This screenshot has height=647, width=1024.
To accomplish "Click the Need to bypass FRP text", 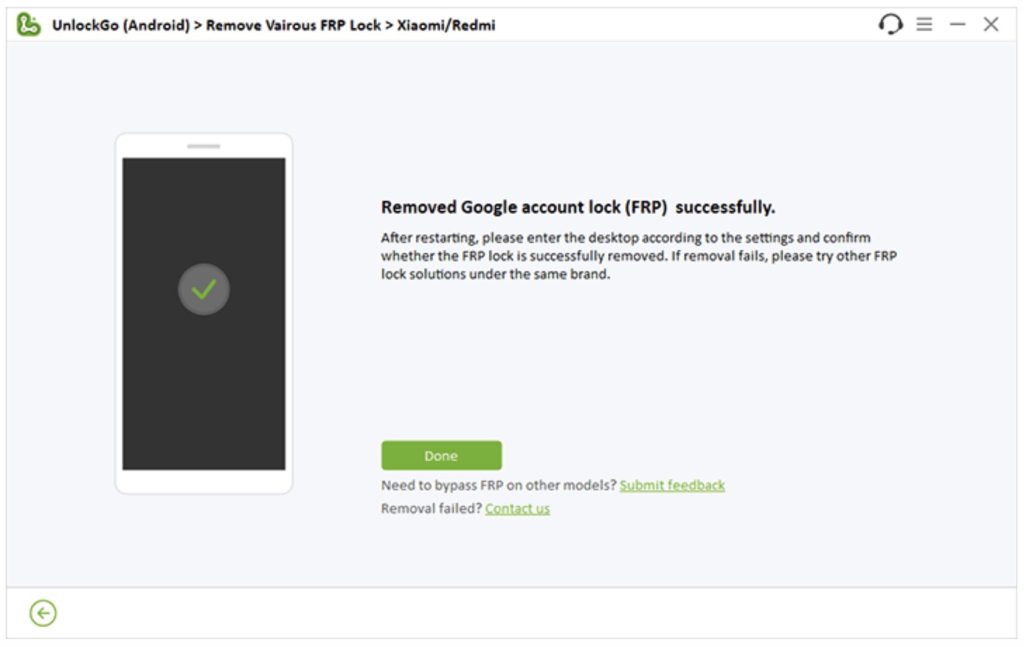I will point(498,485).
